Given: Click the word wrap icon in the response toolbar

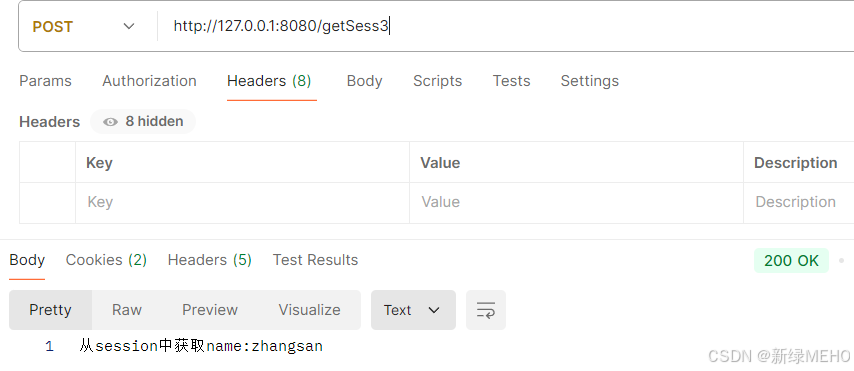Looking at the screenshot, I should [x=486, y=310].
